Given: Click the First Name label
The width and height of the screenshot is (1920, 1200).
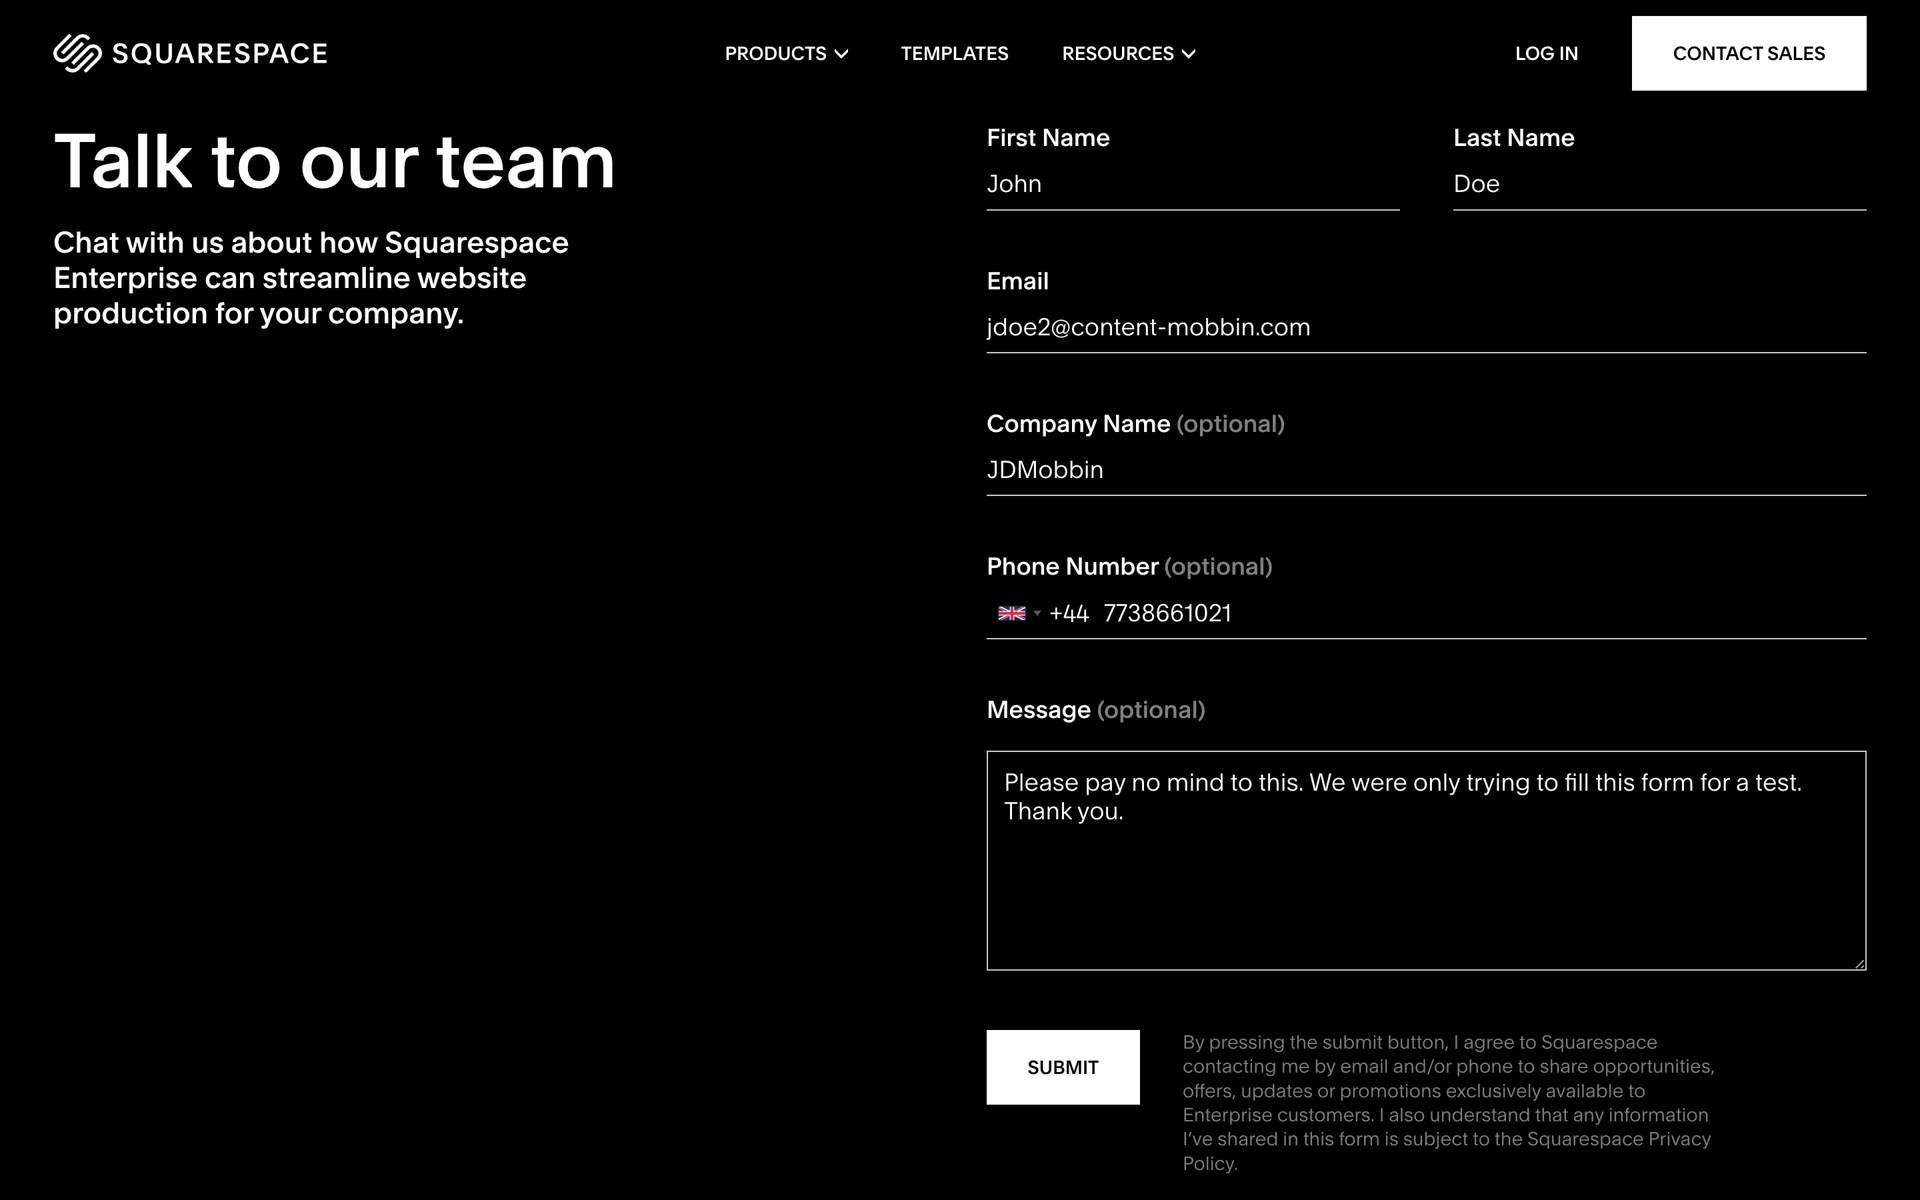Looking at the screenshot, I should 1048,138.
